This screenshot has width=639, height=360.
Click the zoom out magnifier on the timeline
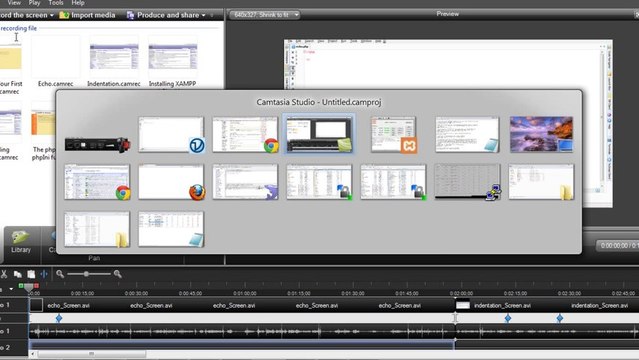click(60, 274)
